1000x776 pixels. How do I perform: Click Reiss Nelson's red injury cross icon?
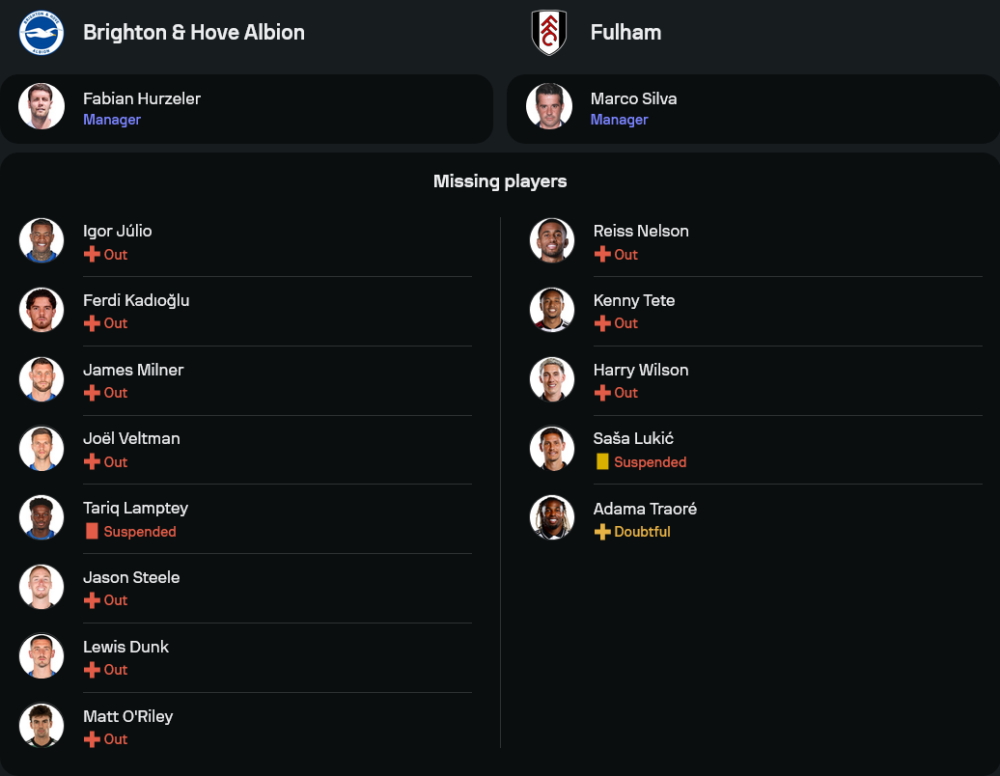click(x=602, y=255)
